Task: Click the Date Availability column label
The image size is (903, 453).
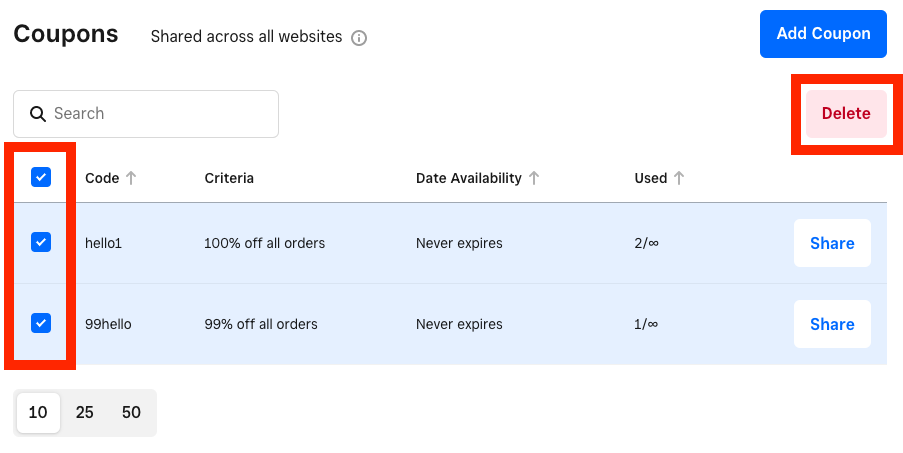Action: [468, 178]
